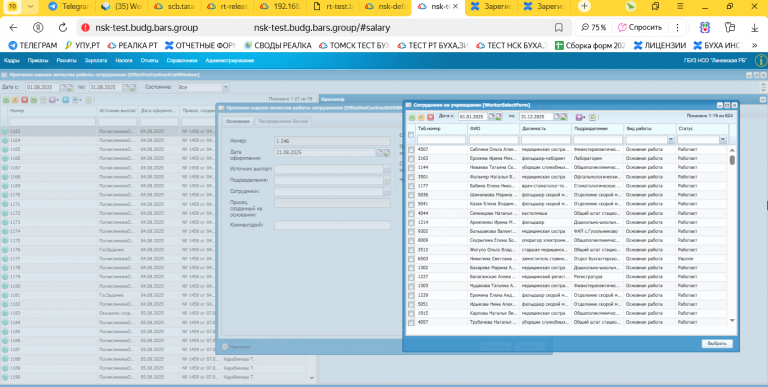Open browser downloads icon
This screenshot has width=768, height=387.
click(x=755, y=27)
